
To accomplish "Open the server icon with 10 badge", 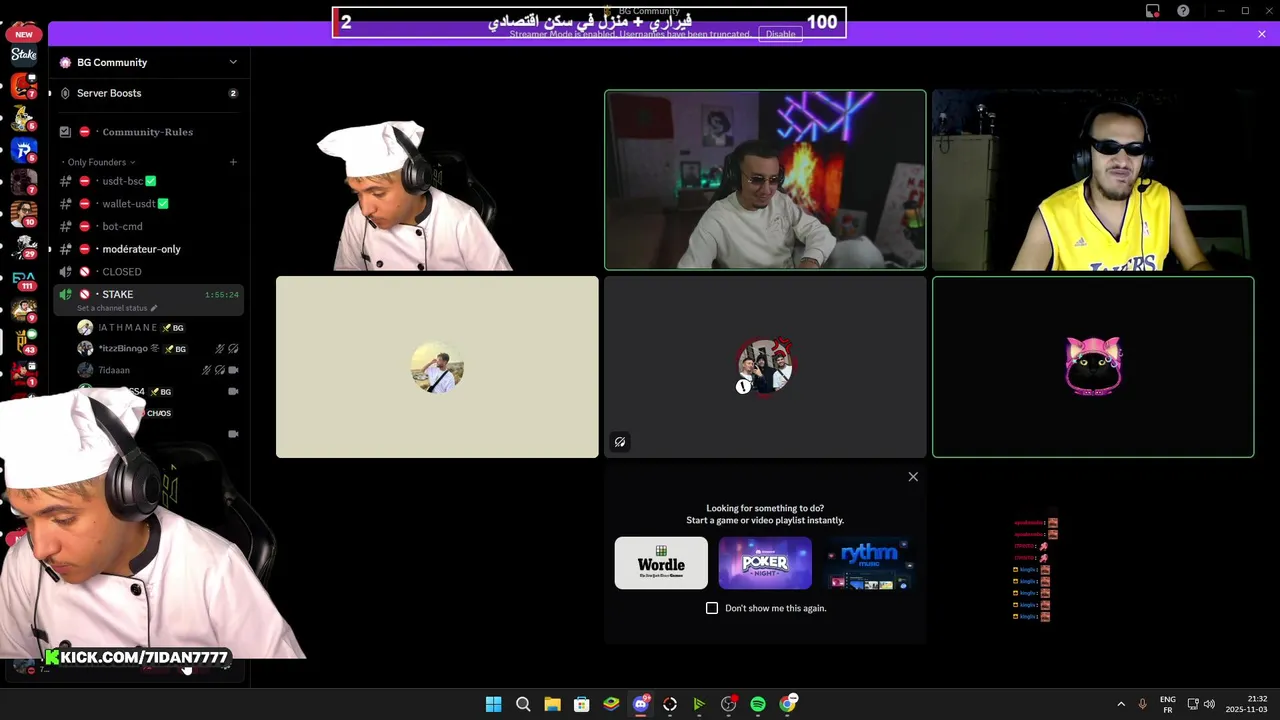I will tap(24, 213).
